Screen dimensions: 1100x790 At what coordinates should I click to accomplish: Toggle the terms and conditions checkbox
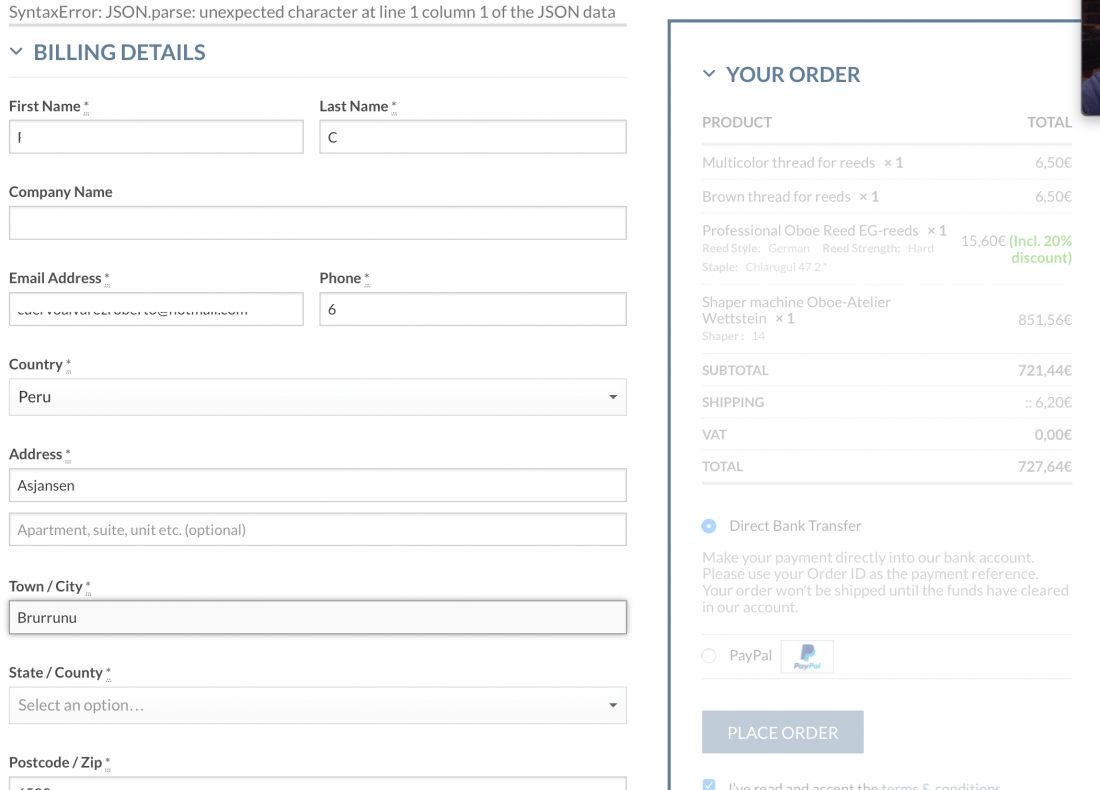709,784
